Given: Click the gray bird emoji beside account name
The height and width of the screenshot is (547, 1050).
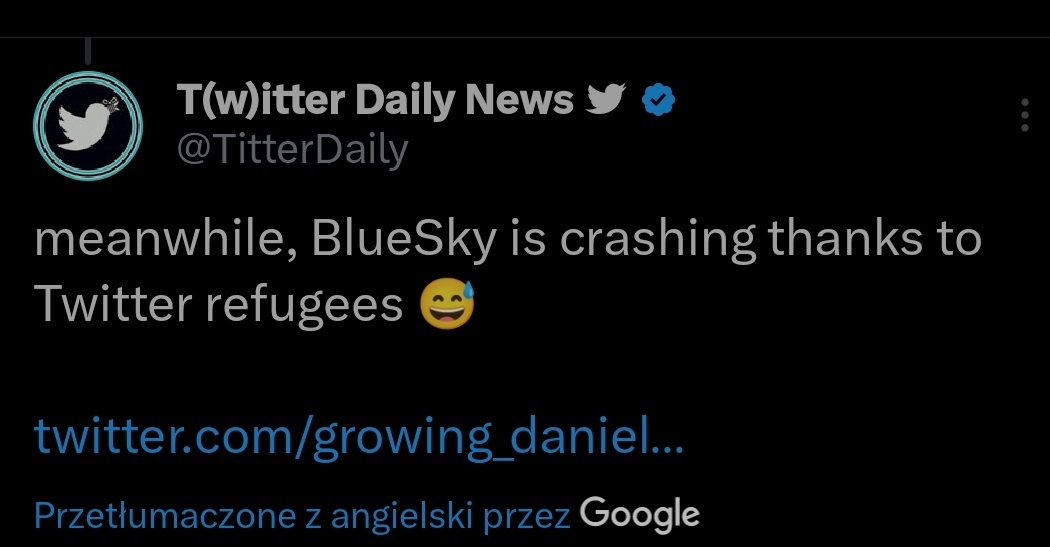Looking at the screenshot, I should (x=606, y=99).
